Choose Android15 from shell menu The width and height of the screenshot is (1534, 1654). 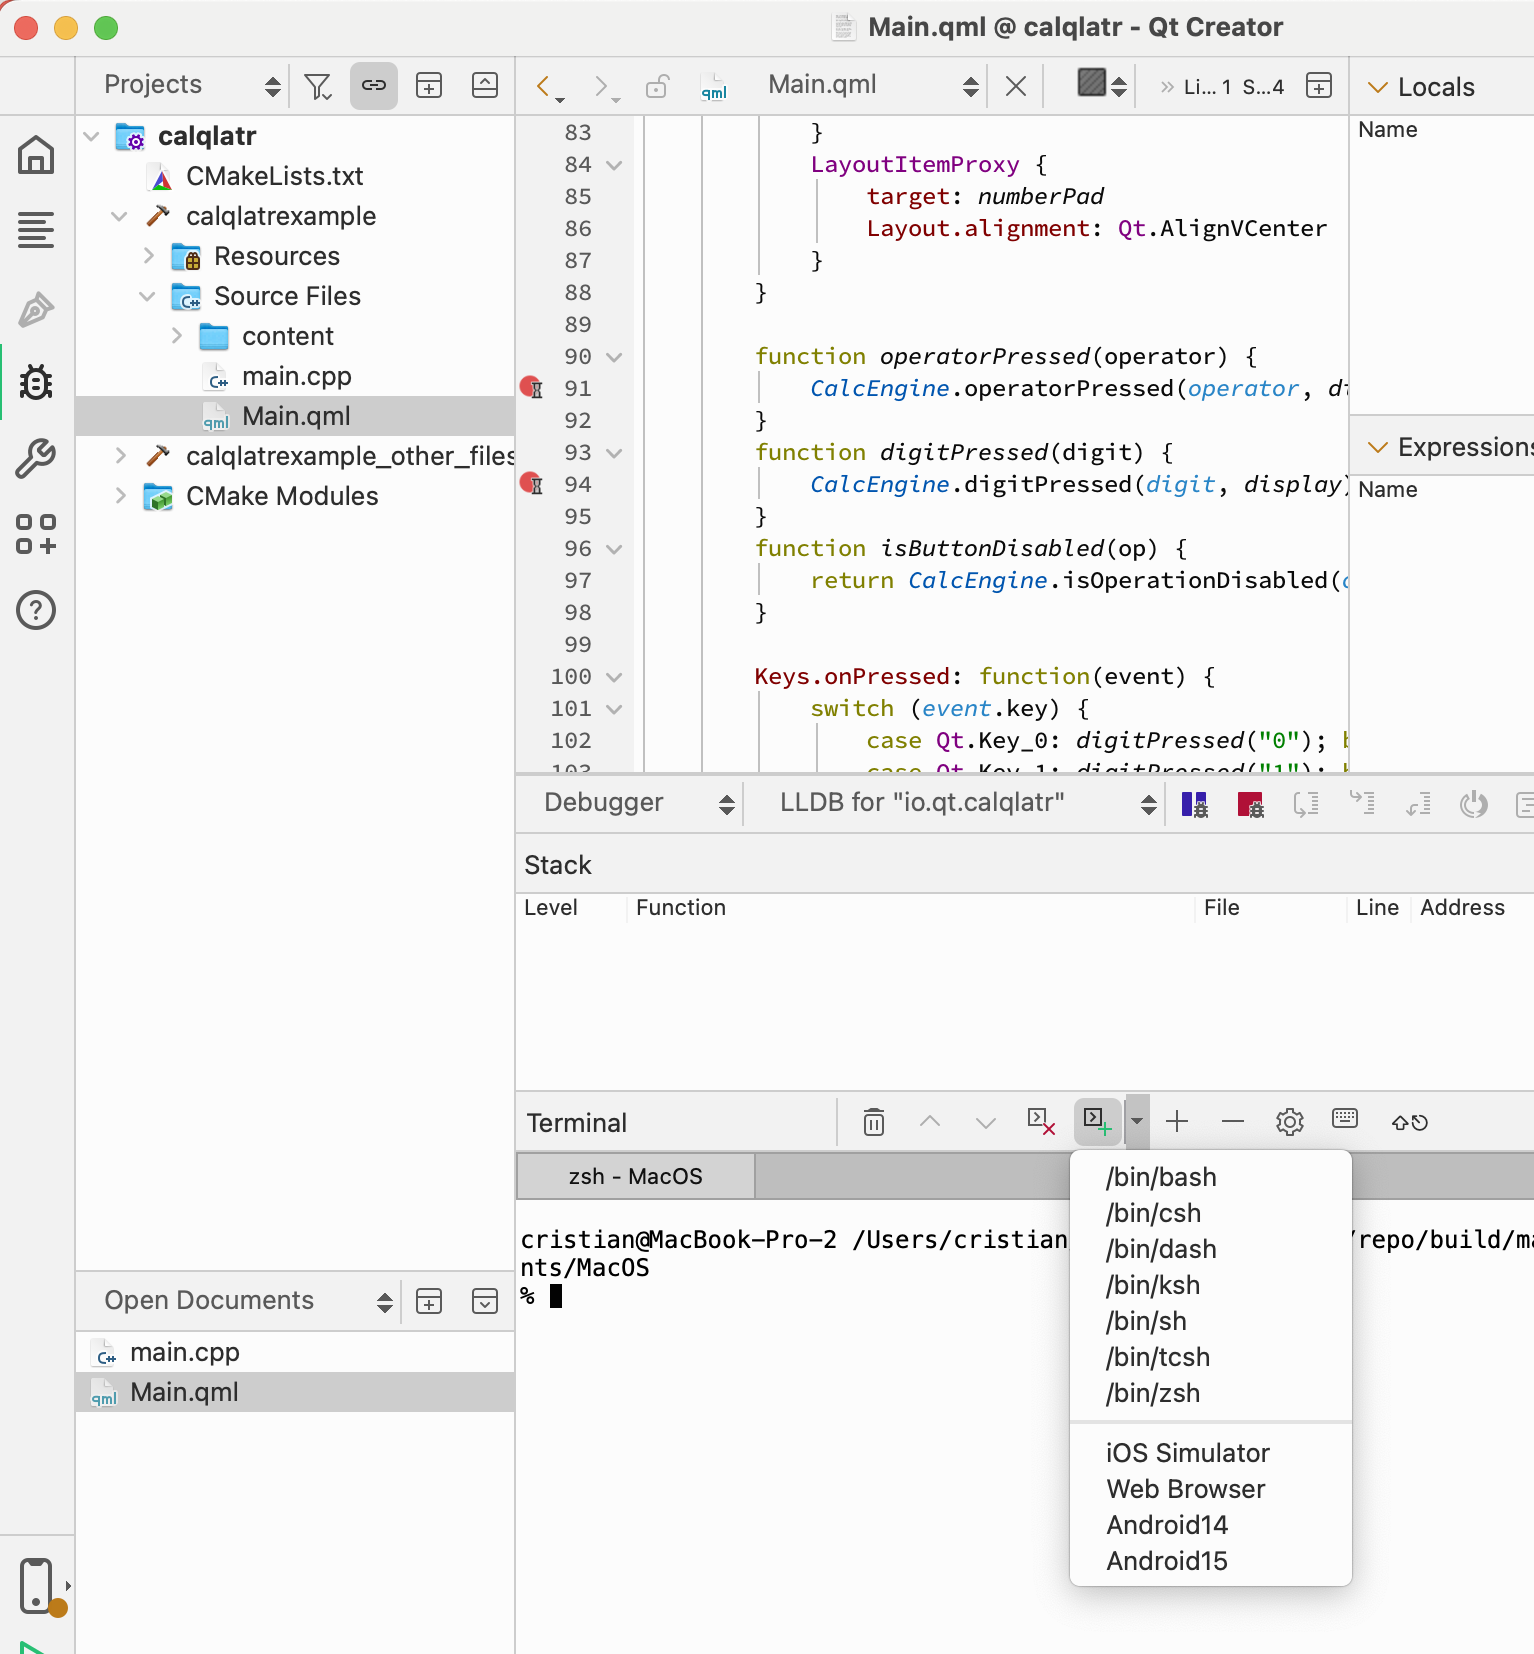(1211, 1561)
